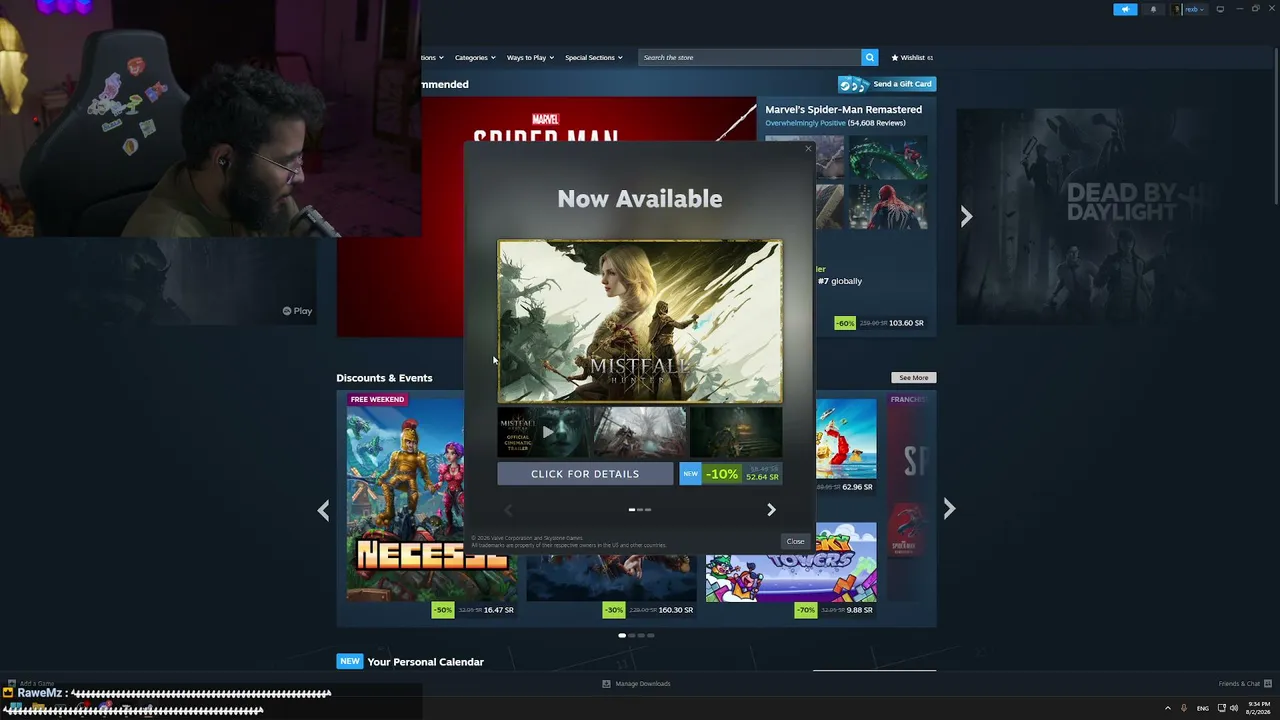
Task: Expand the Ways to Play menu
Action: (529, 57)
